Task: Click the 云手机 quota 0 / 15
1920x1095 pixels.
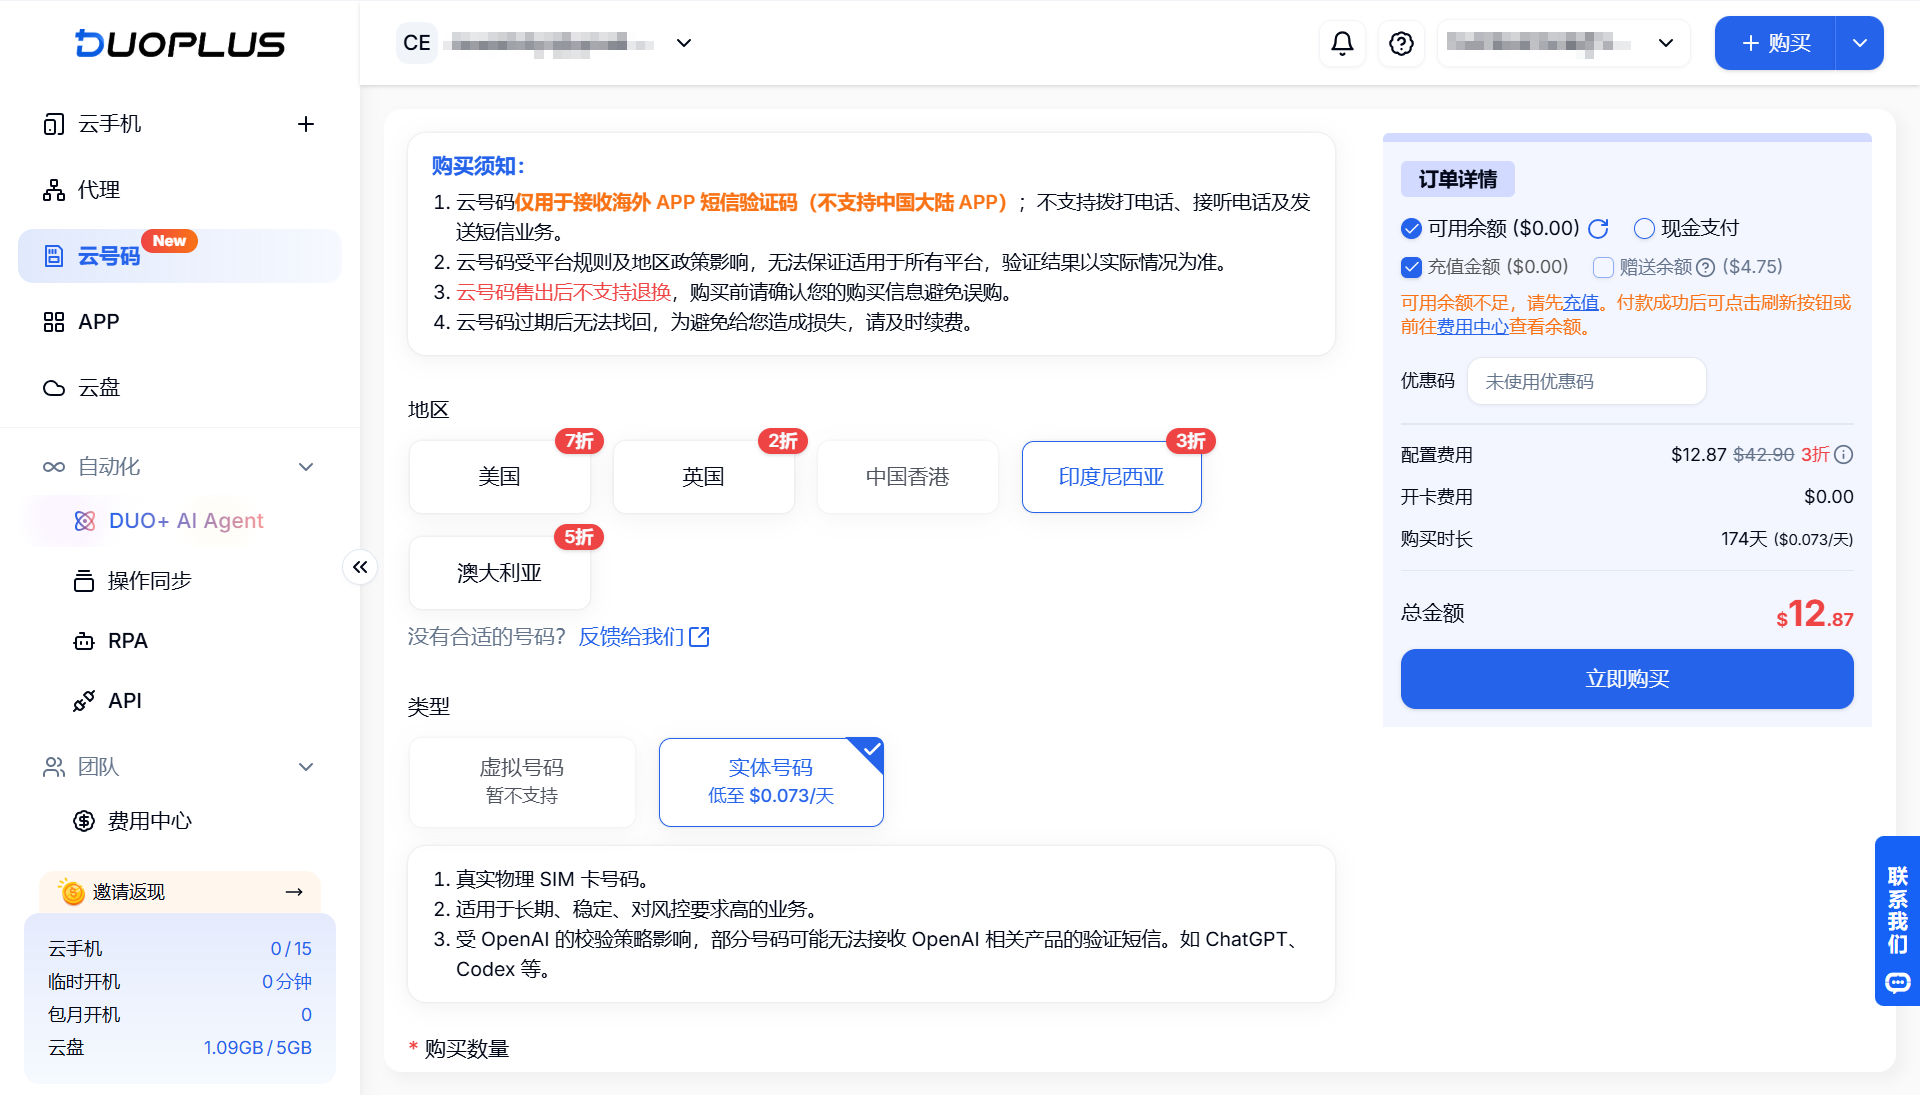Action: [x=291, y=948]
